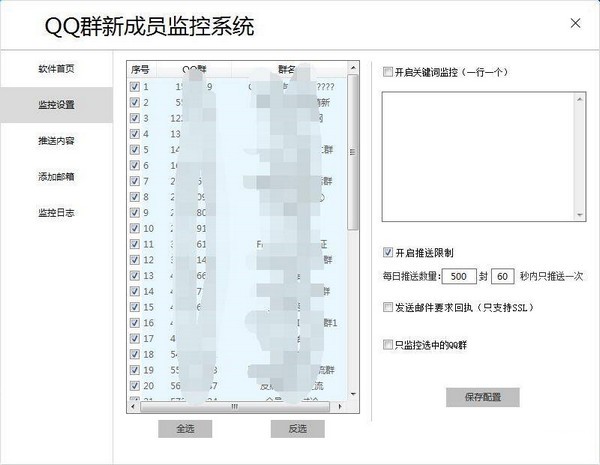Image resolution: width=600 pixels, height=465 pixels.
Task: Uncheck row 4 in the group list
Action: coord(135,134)
